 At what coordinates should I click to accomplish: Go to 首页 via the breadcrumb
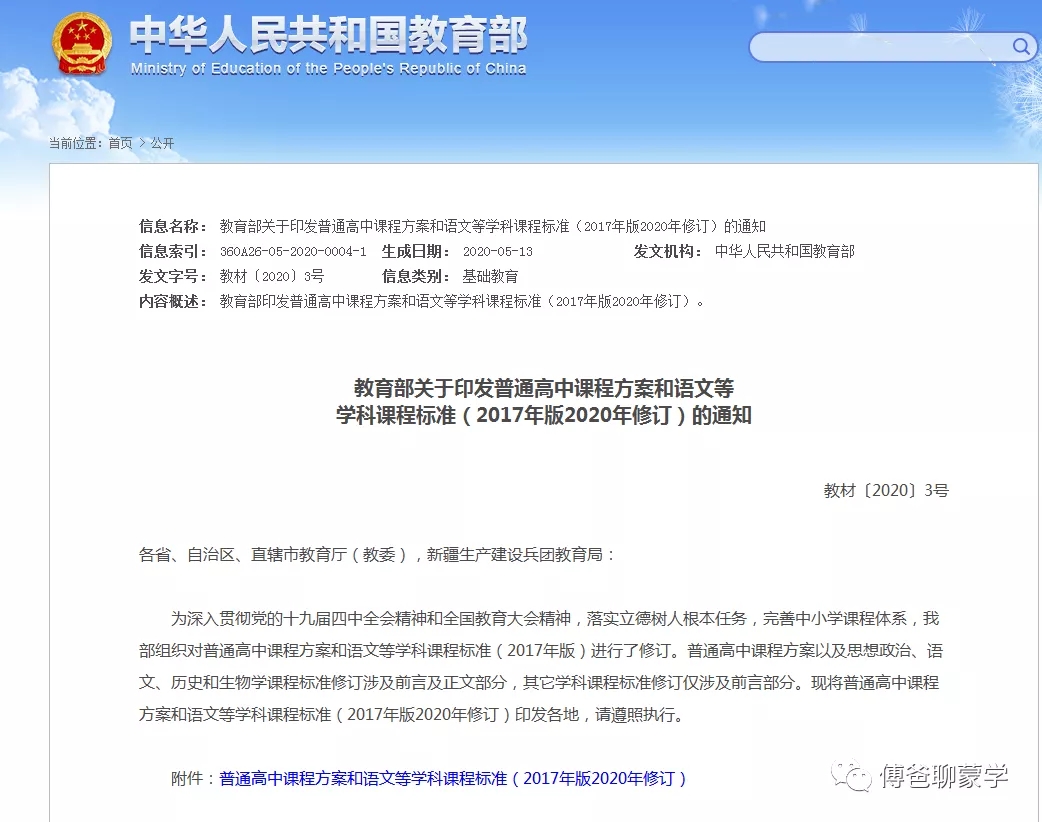[x=120, y=143]
